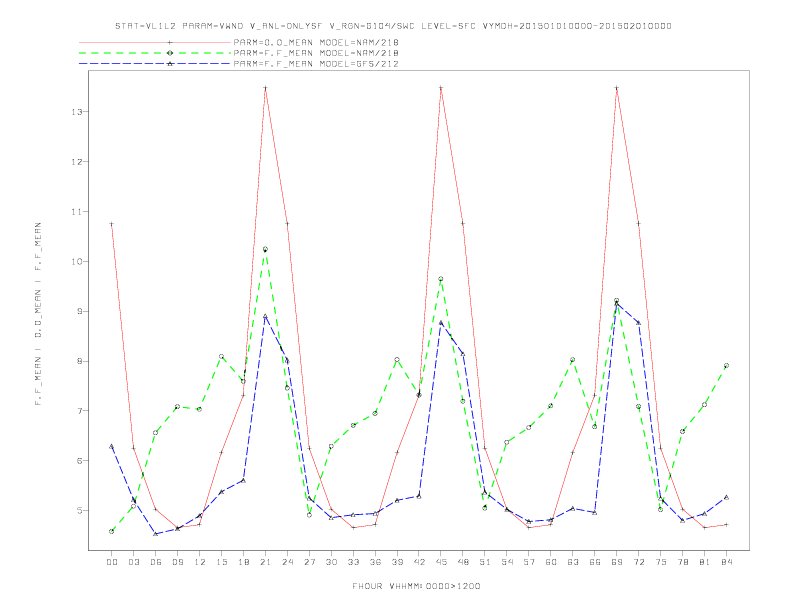Click y-axis tick label 9
Screen dimensions: 792x612
pyautogui.click(x=79, y=312)
